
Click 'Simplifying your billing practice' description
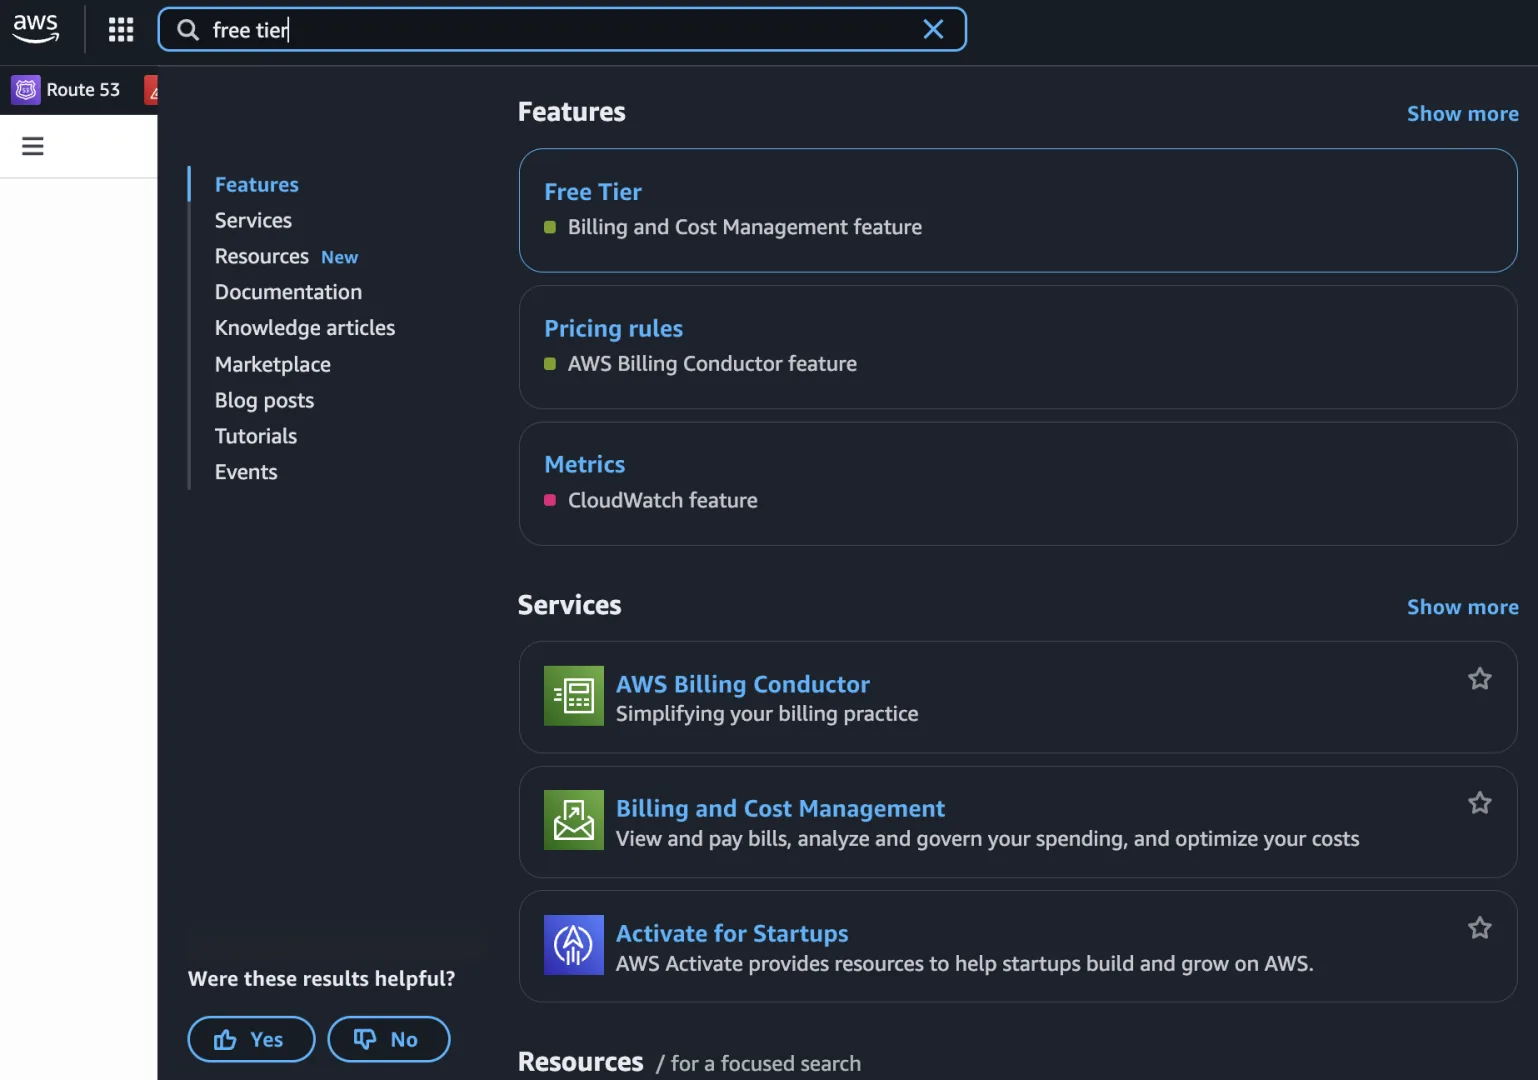[x=767, y=714]
